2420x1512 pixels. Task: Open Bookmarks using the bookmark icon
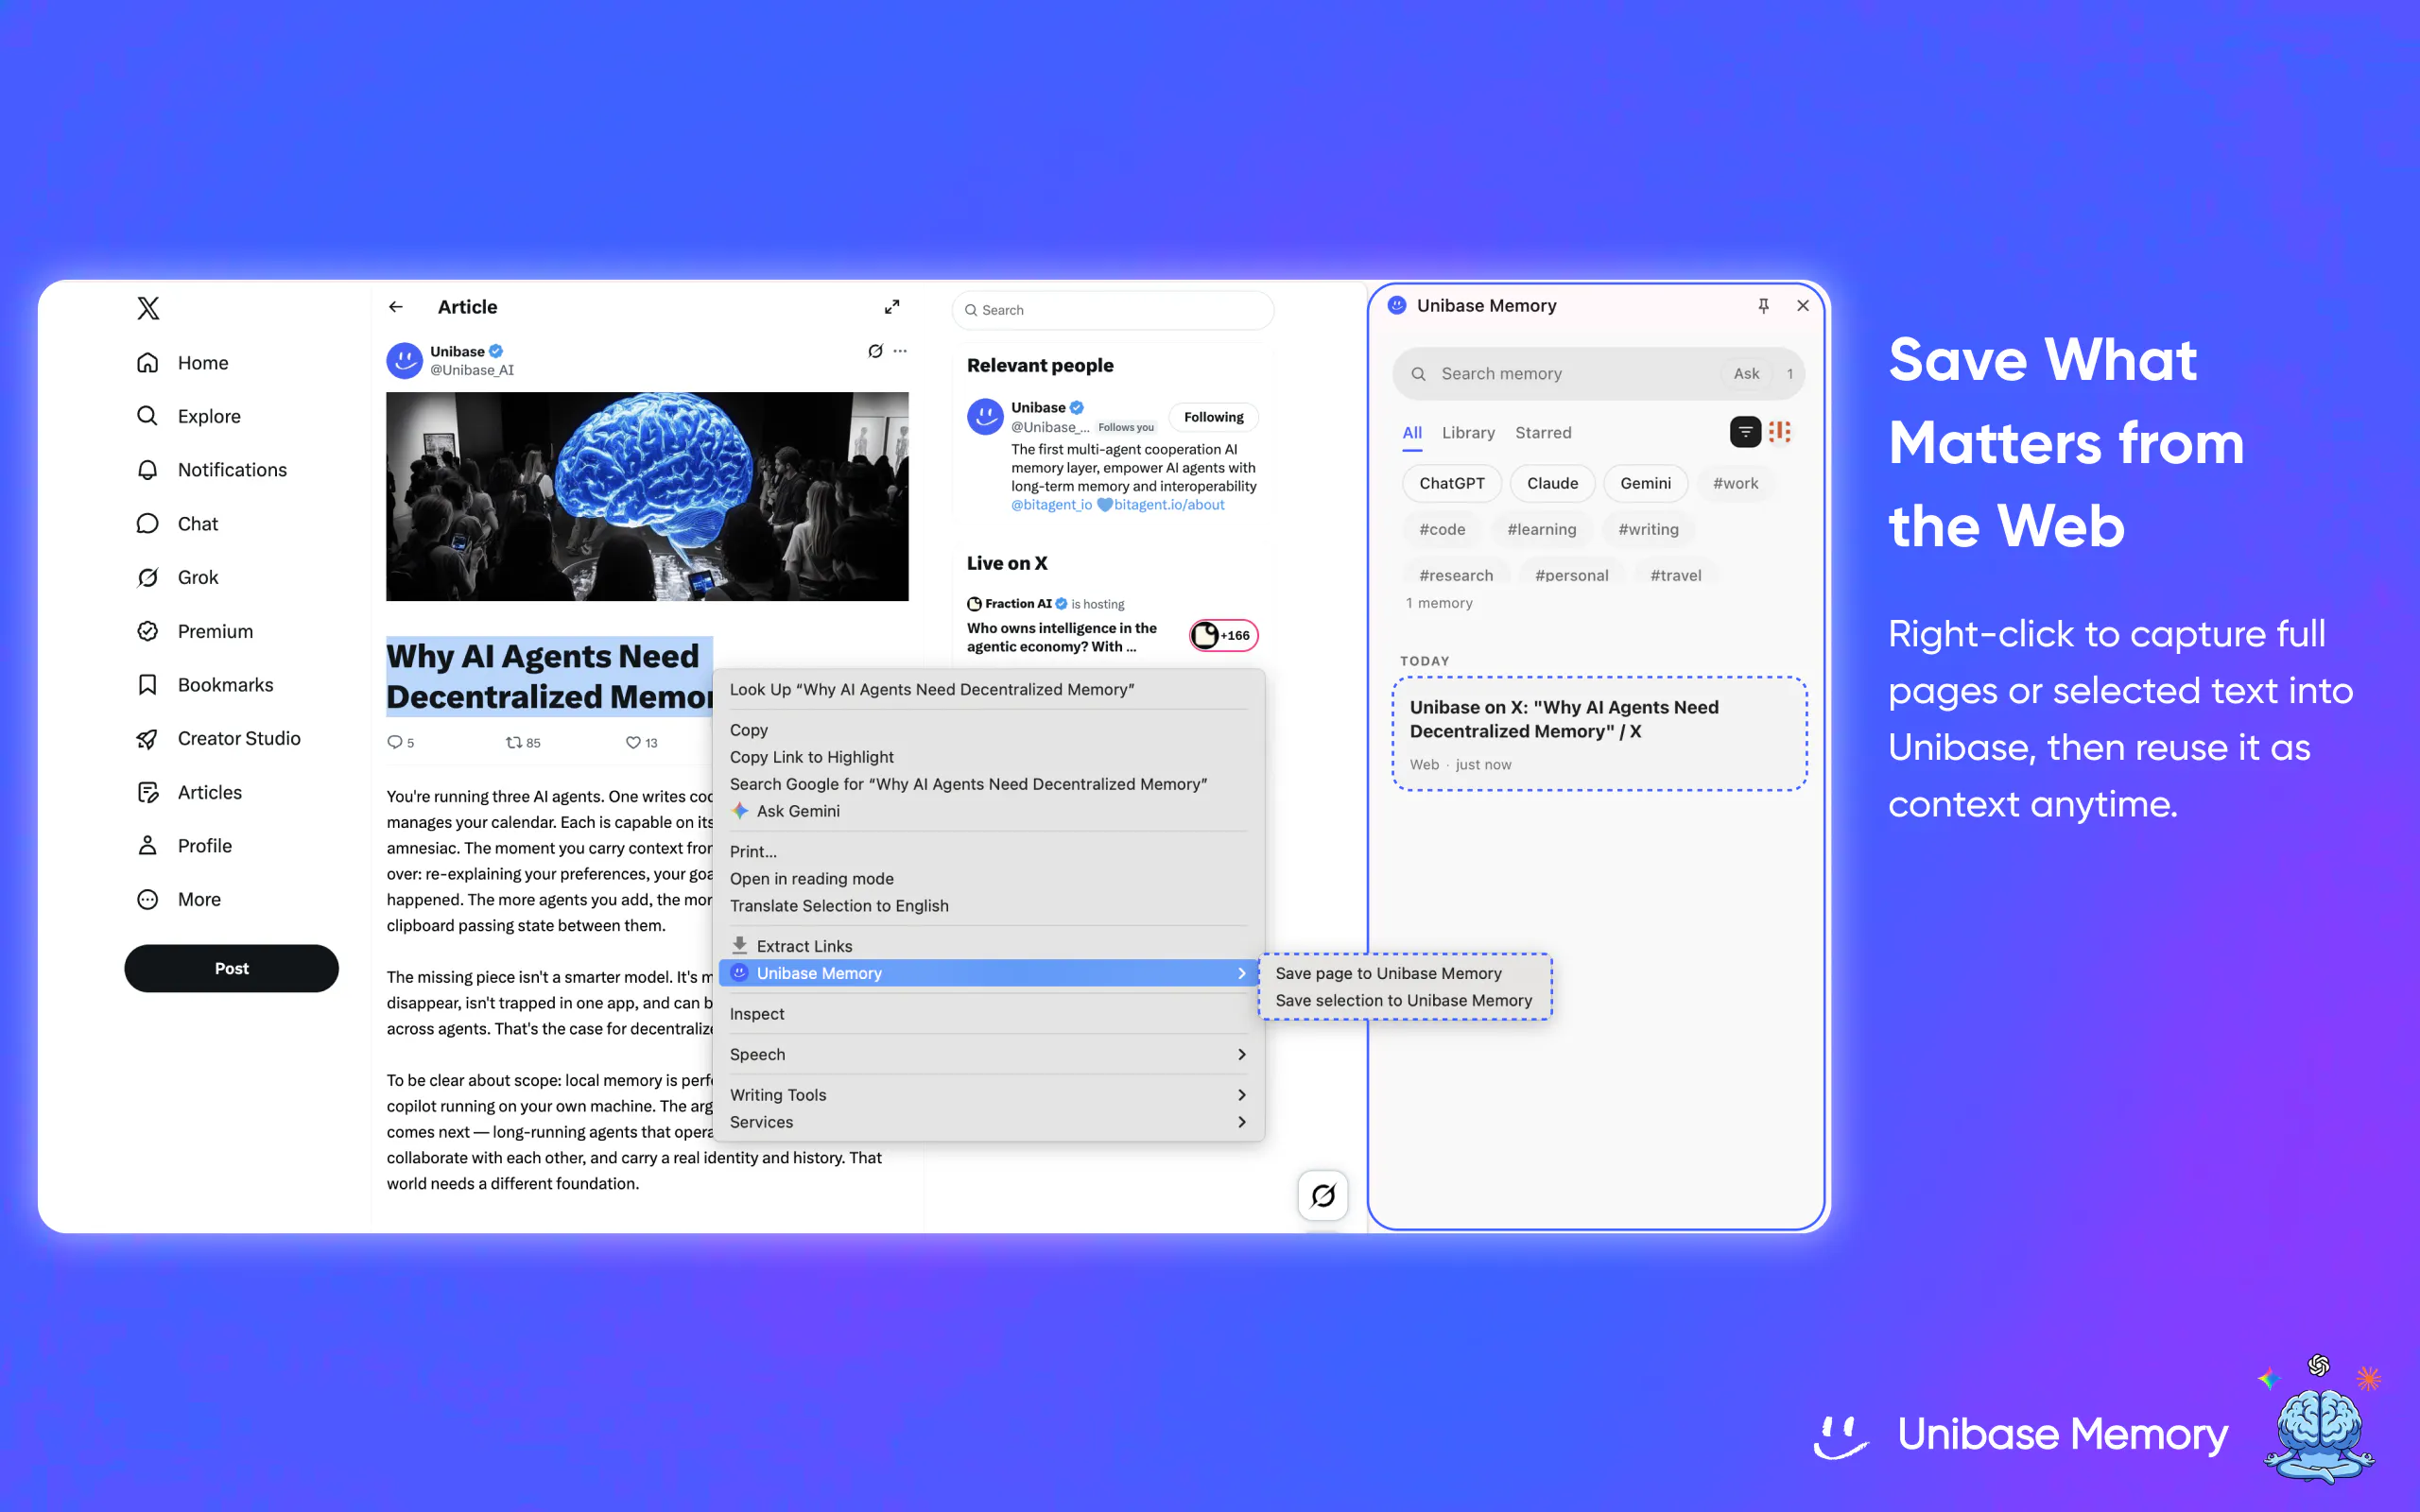click(147, 685)
